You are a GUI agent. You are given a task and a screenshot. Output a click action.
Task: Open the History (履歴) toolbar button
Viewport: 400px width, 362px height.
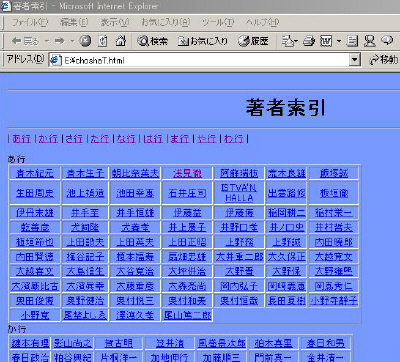click(x=253, y=41)
